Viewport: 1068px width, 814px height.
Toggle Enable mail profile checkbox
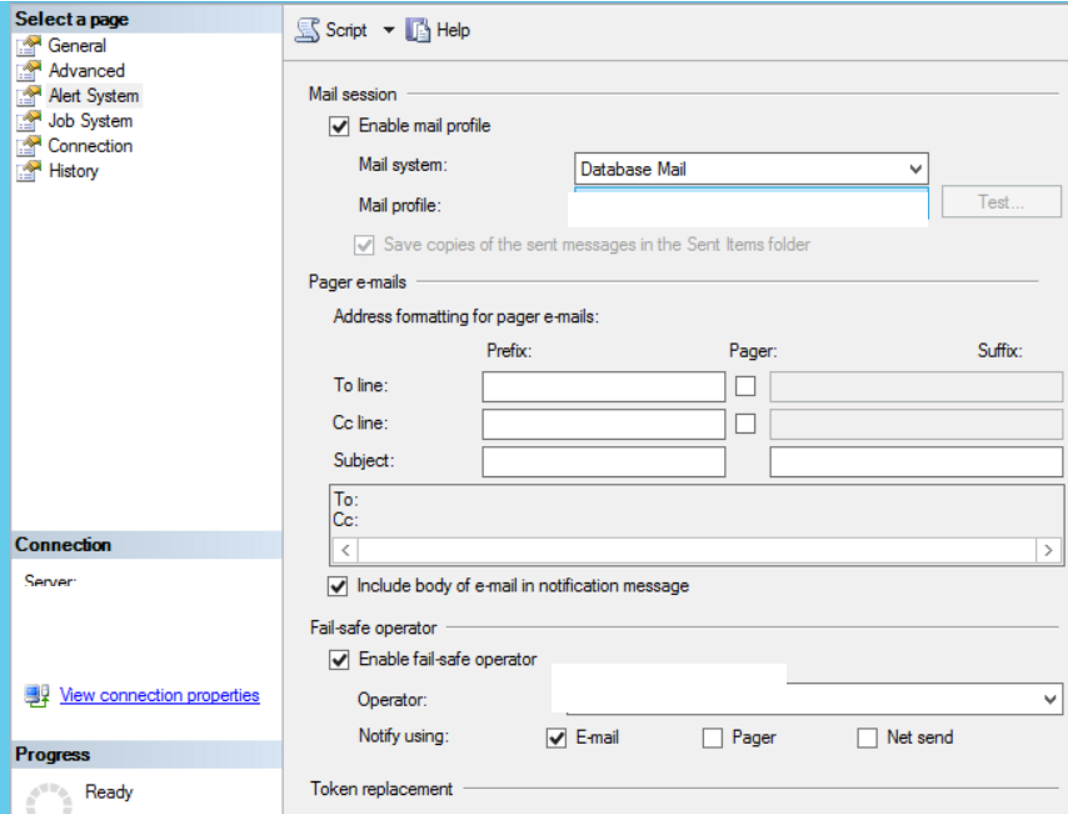coord(339,126)
